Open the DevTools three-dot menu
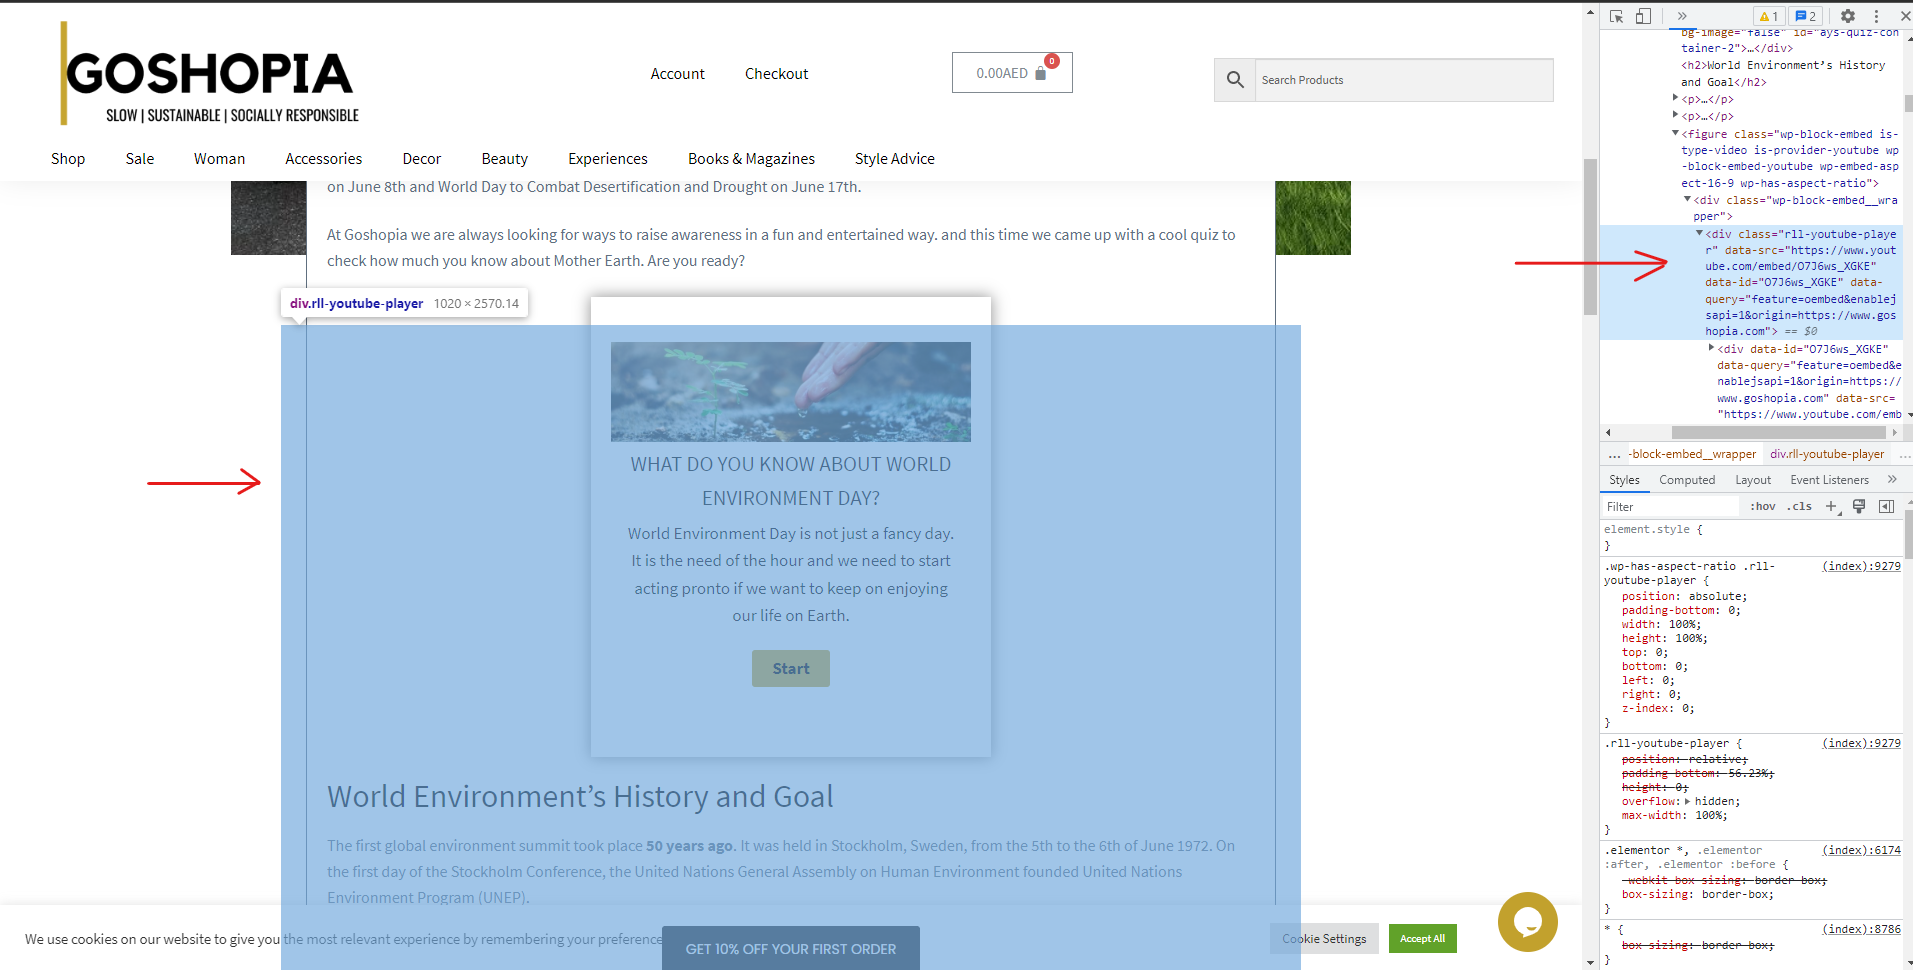The width and height of the screenshot is (1913, 970). pos(1876,16)
